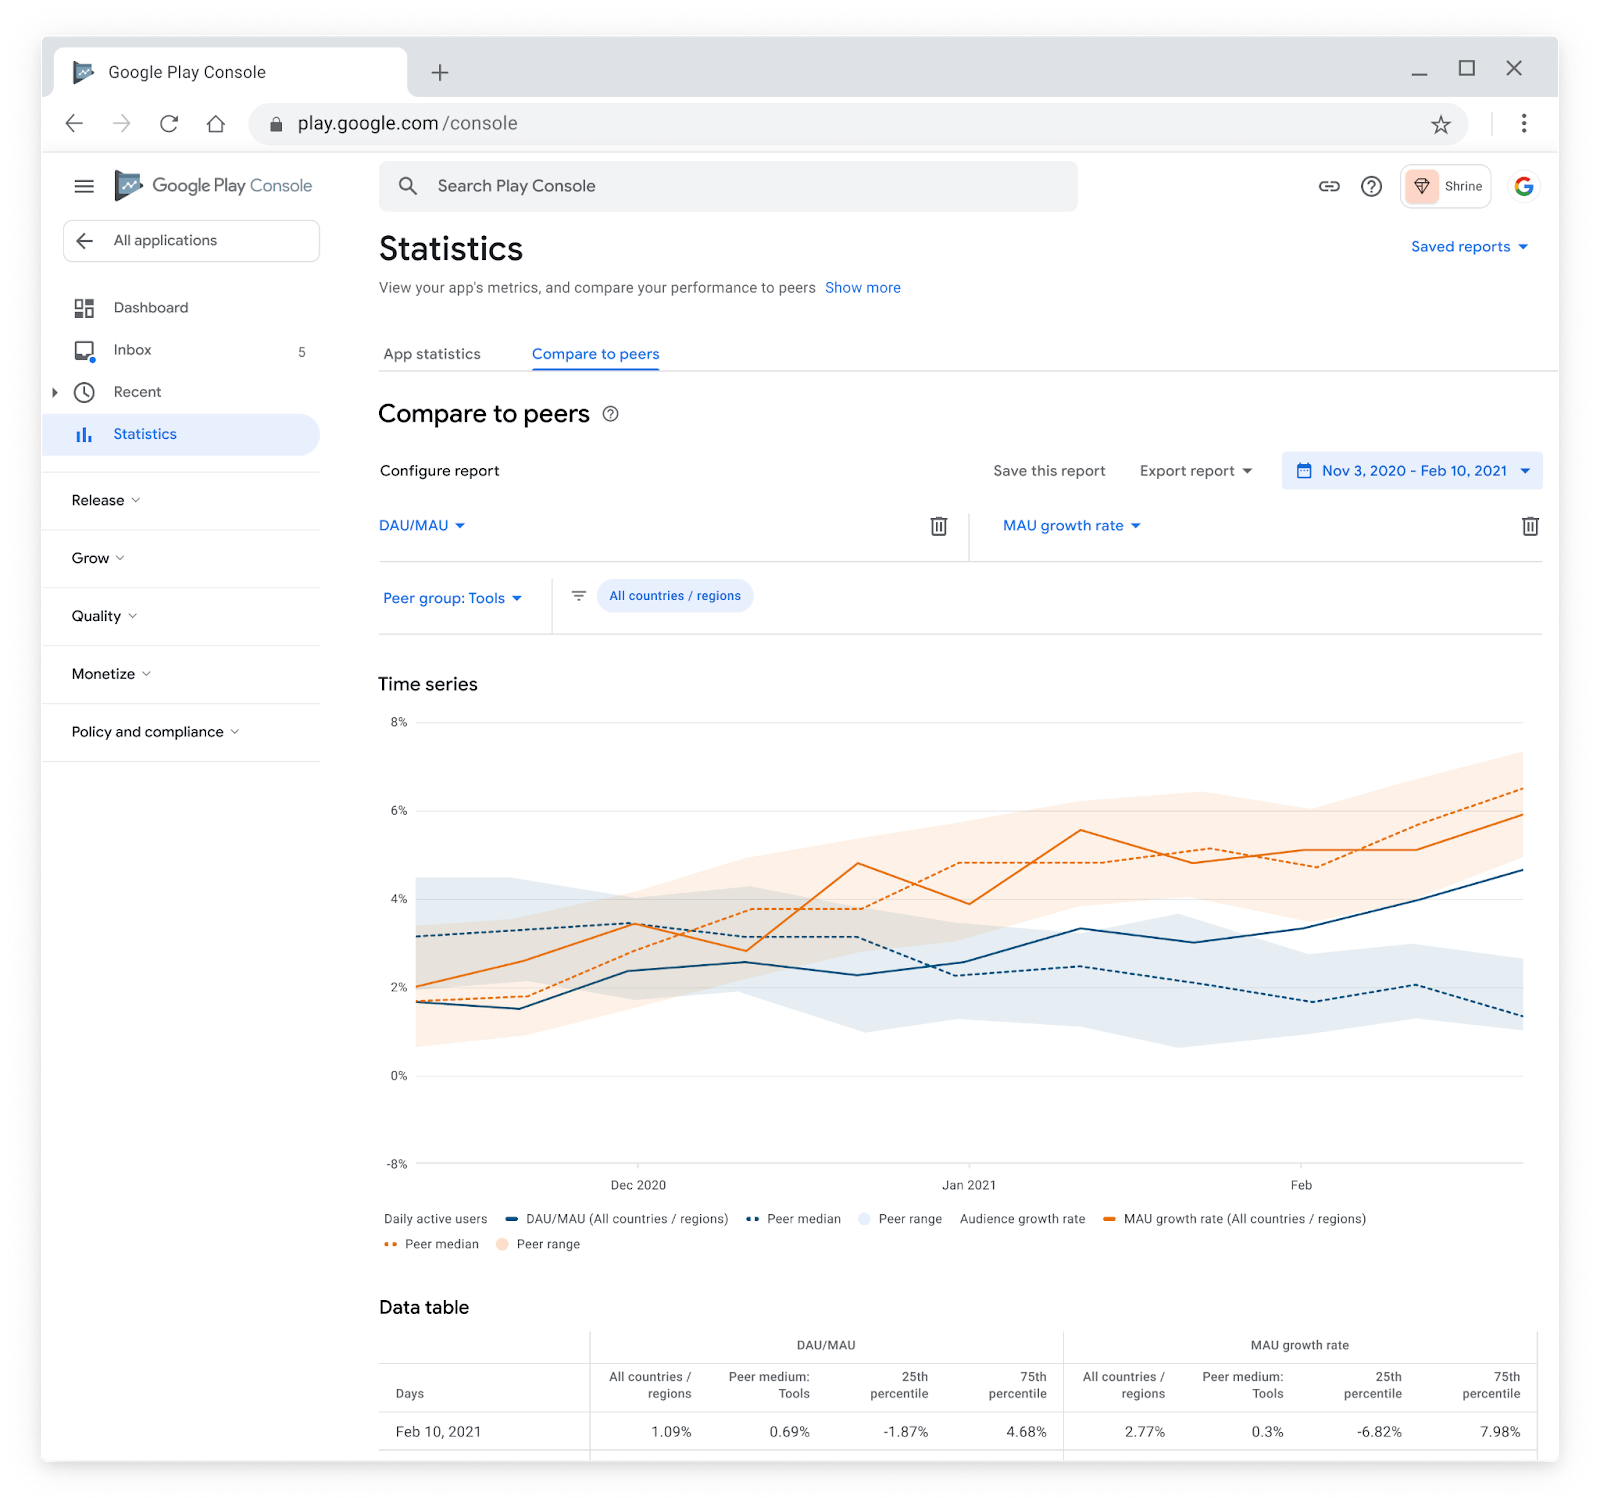Click the All applications button

[x=191, y=241]
